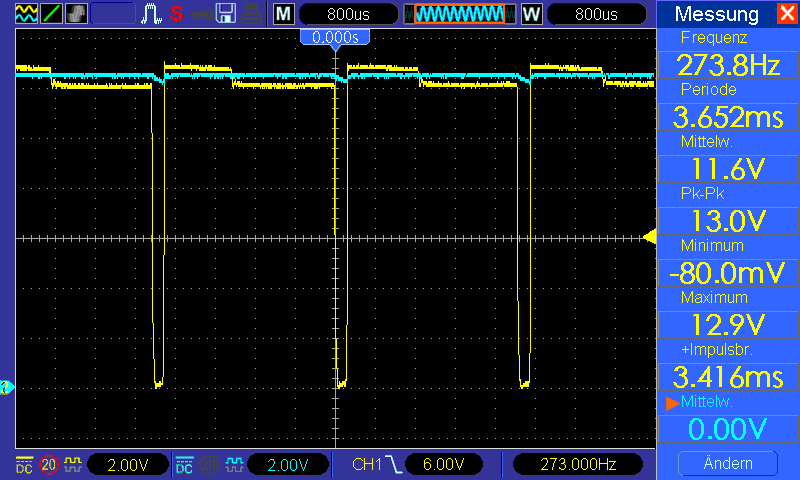Screen dimensions: 800x480
Task: Click the red S stop status icon
Action: pos(177,14)
